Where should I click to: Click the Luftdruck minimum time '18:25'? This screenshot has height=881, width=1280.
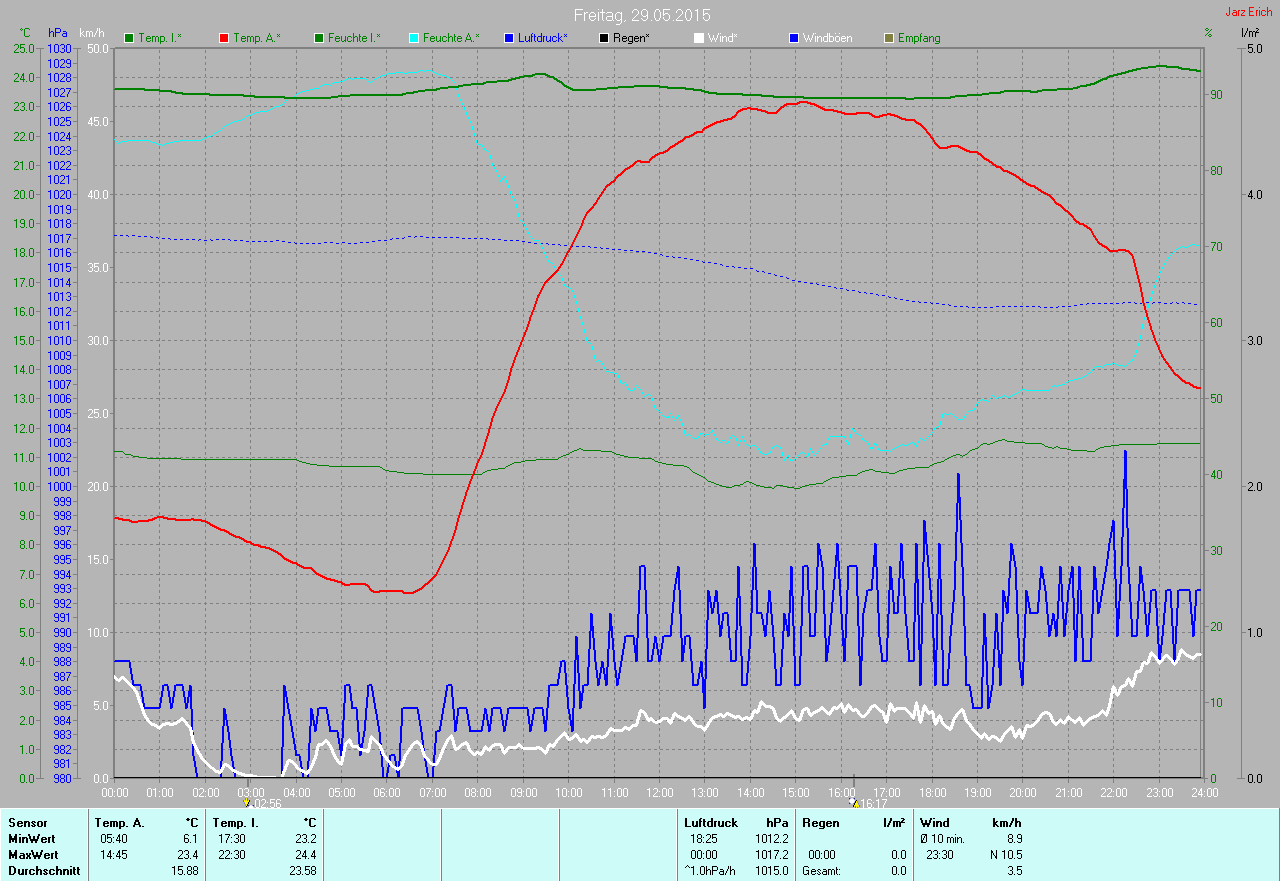pos(706,839)
